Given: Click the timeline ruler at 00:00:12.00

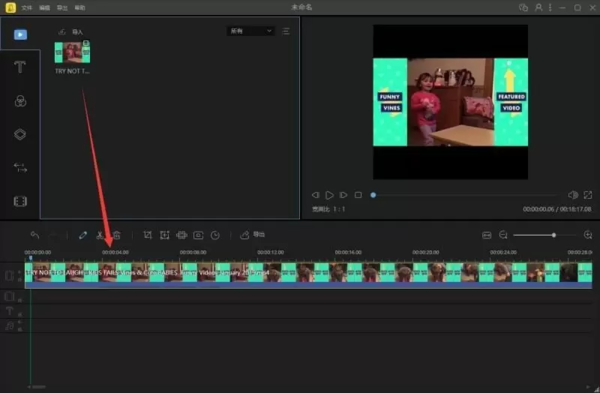Looking at the screenshot, I should pos(271,252).
